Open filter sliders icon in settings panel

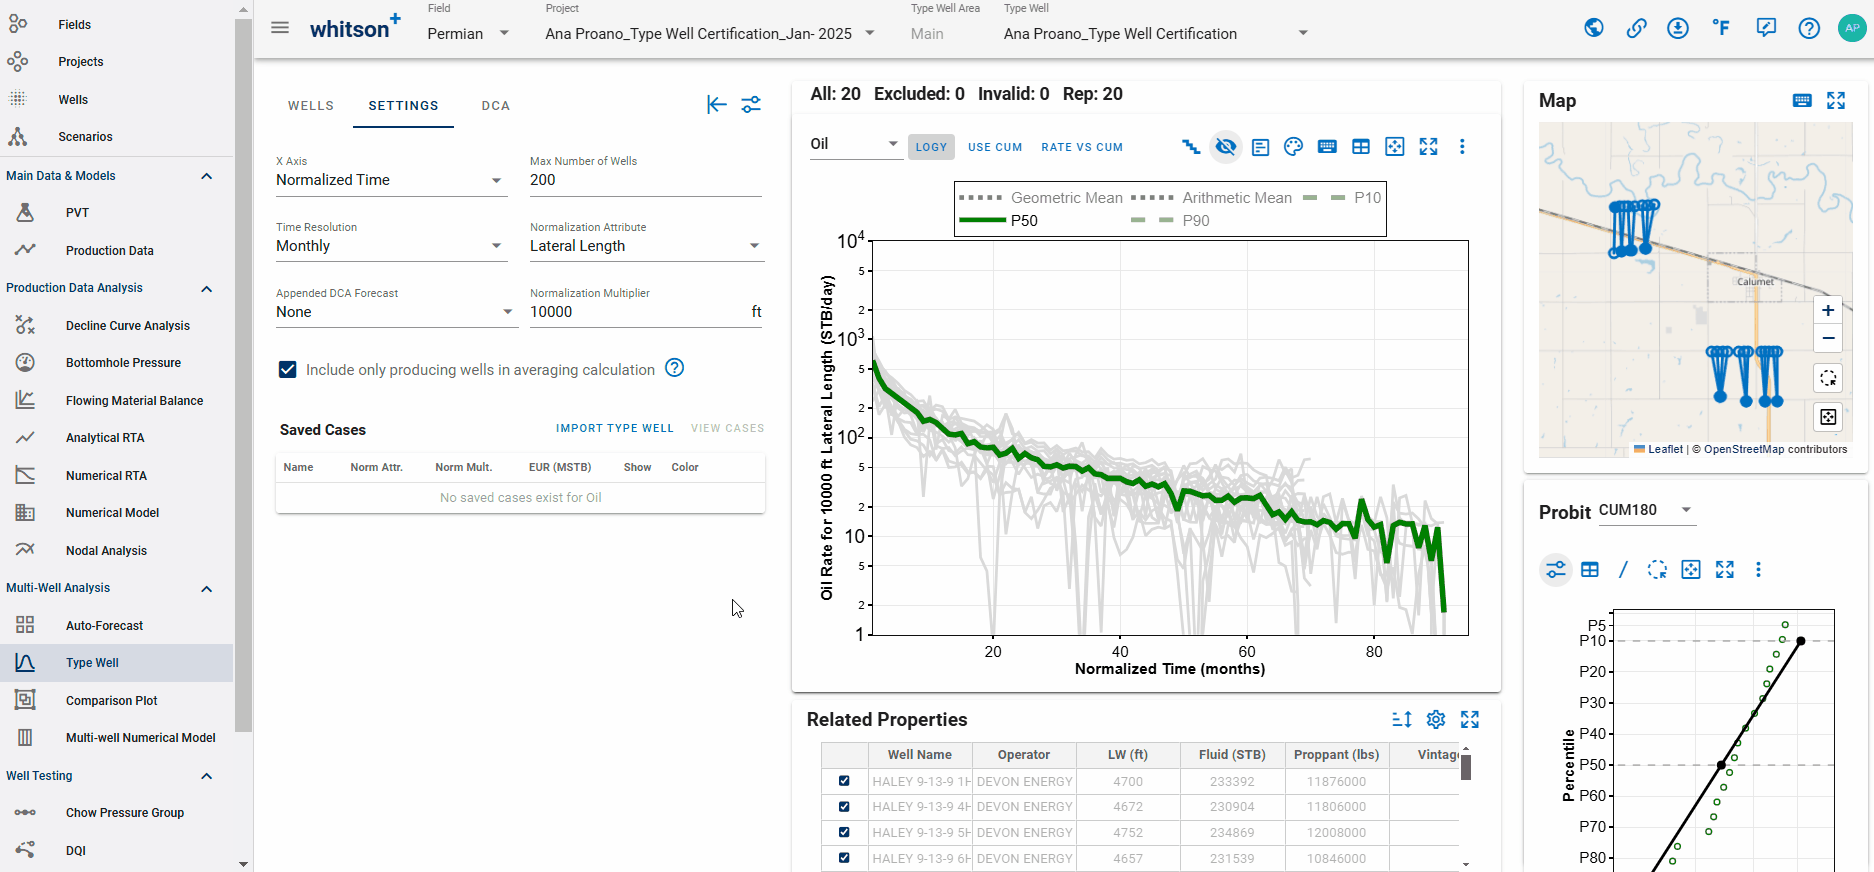tap(751, 104)
